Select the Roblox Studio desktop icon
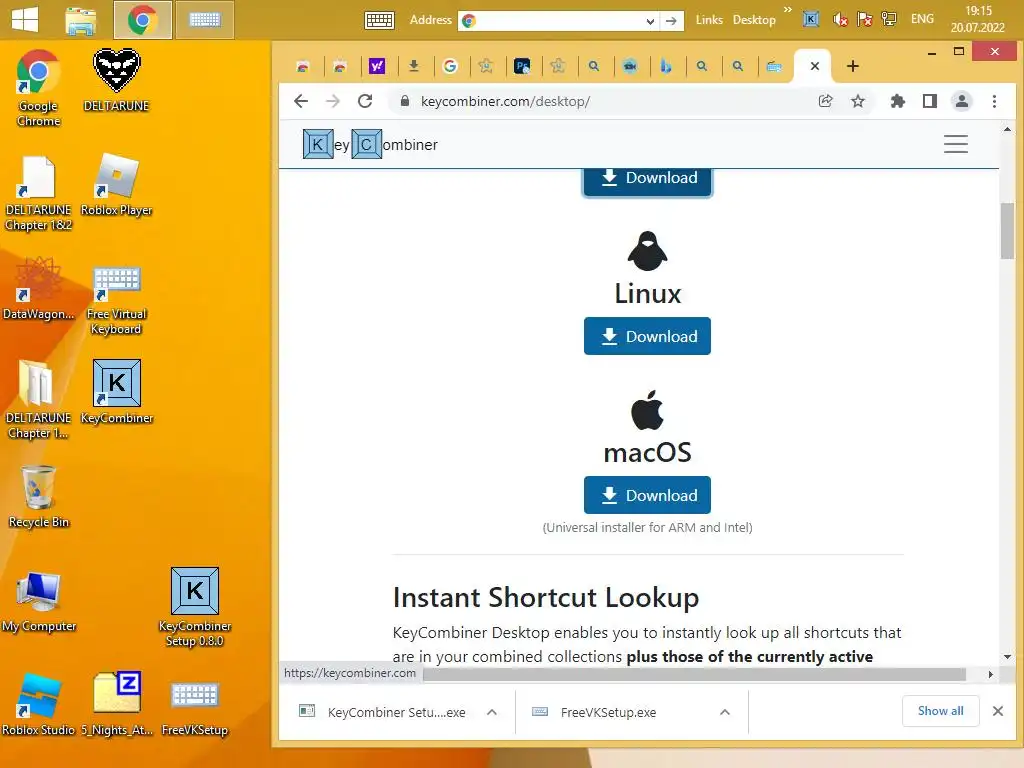 click(39, 704)
